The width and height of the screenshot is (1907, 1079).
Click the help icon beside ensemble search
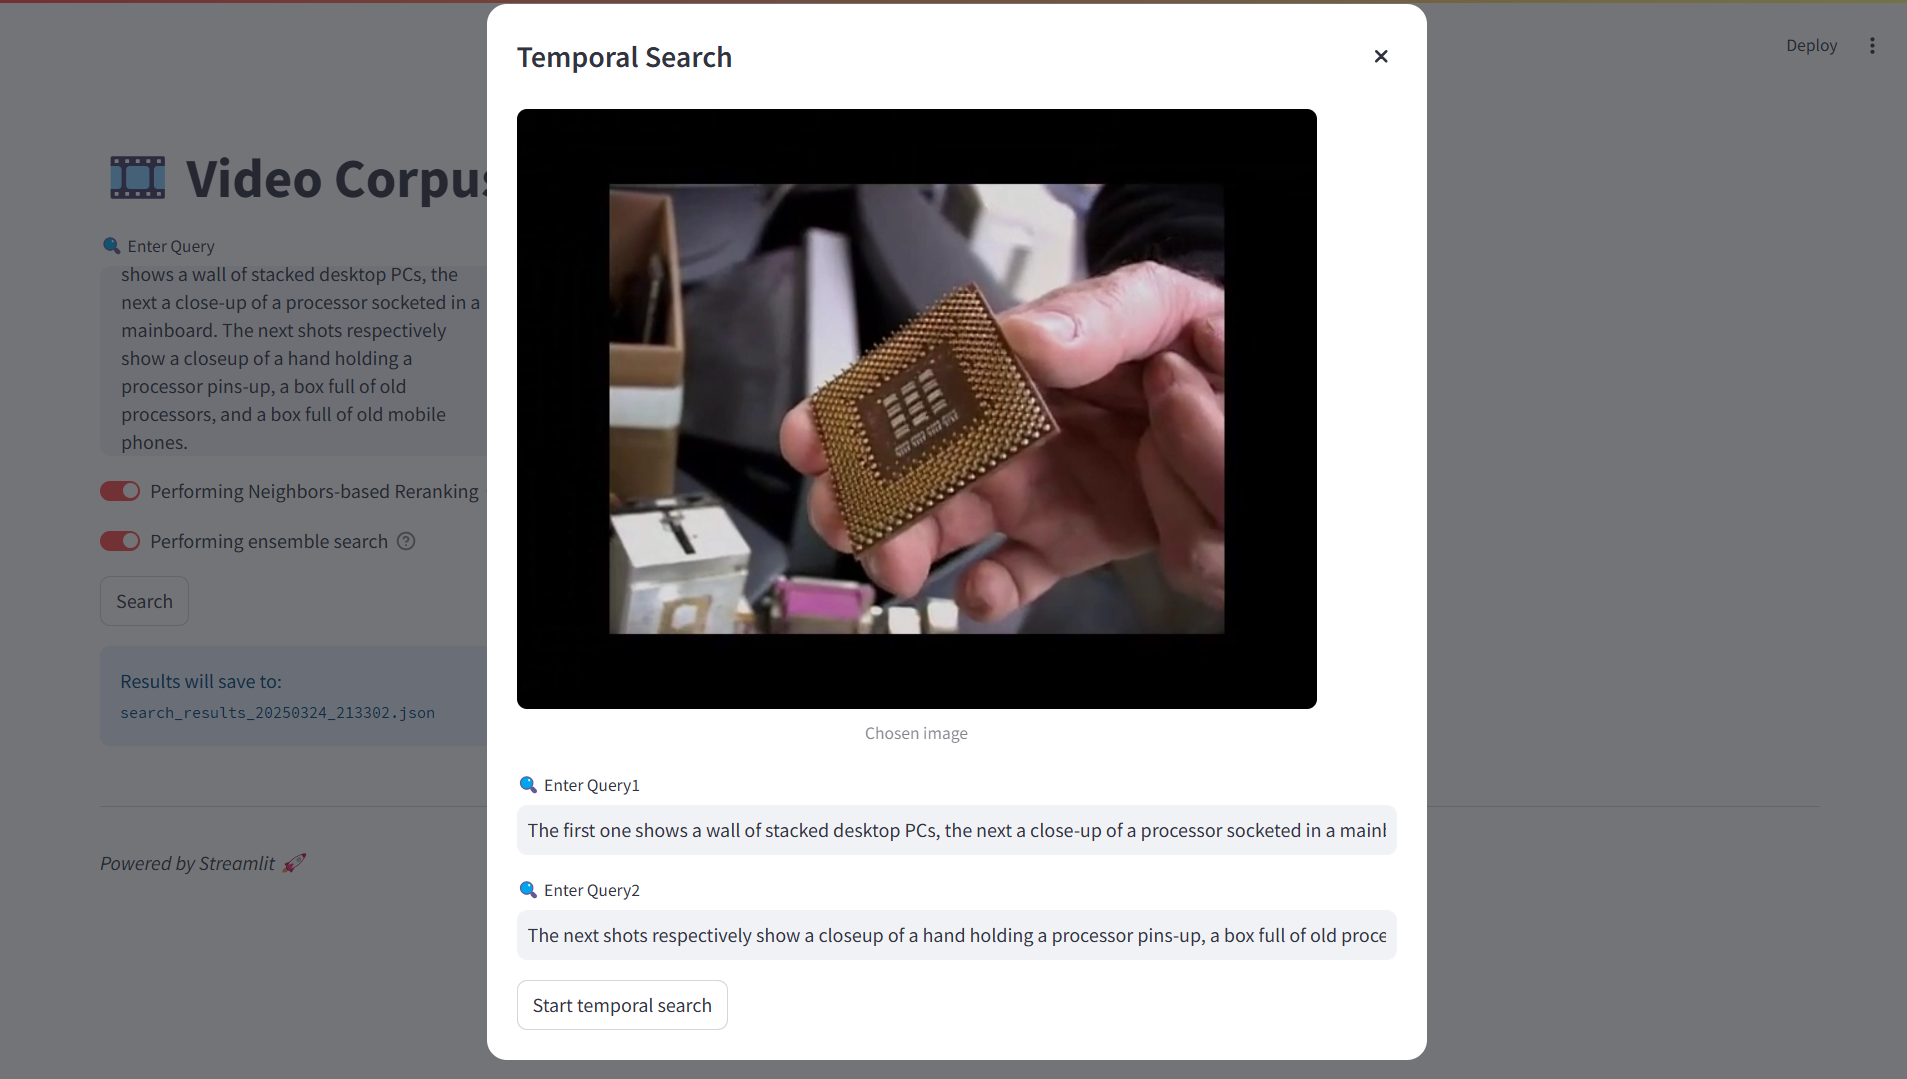pyautogui.click(x=406, y=541)
